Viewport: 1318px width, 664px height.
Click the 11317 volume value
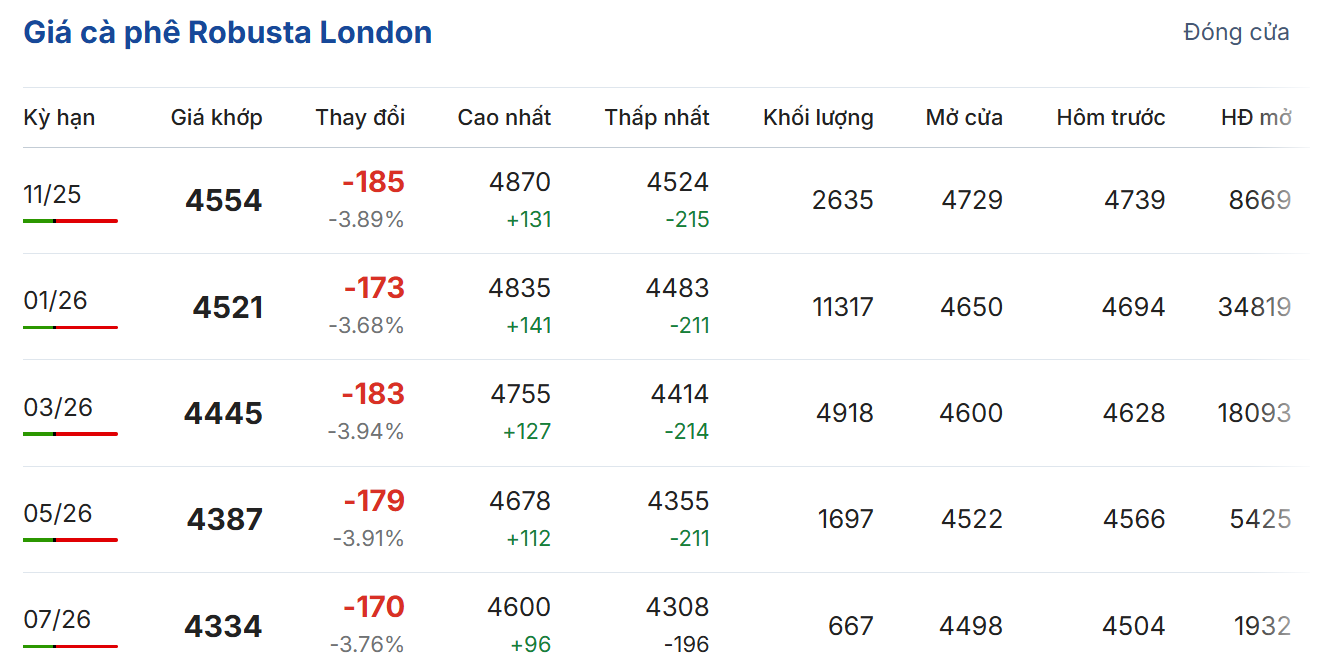tap(842, 307)
